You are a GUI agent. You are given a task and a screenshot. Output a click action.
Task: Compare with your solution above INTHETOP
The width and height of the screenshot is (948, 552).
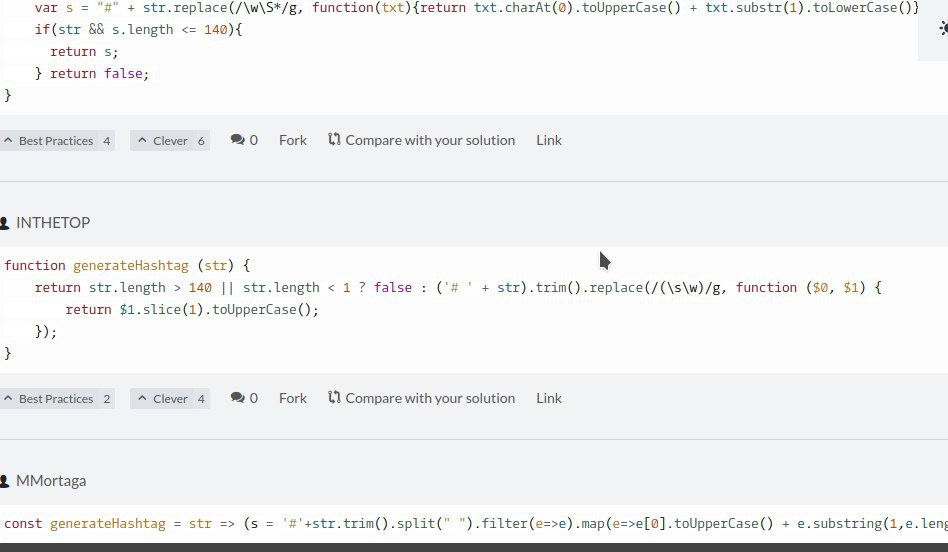[421, 140]
